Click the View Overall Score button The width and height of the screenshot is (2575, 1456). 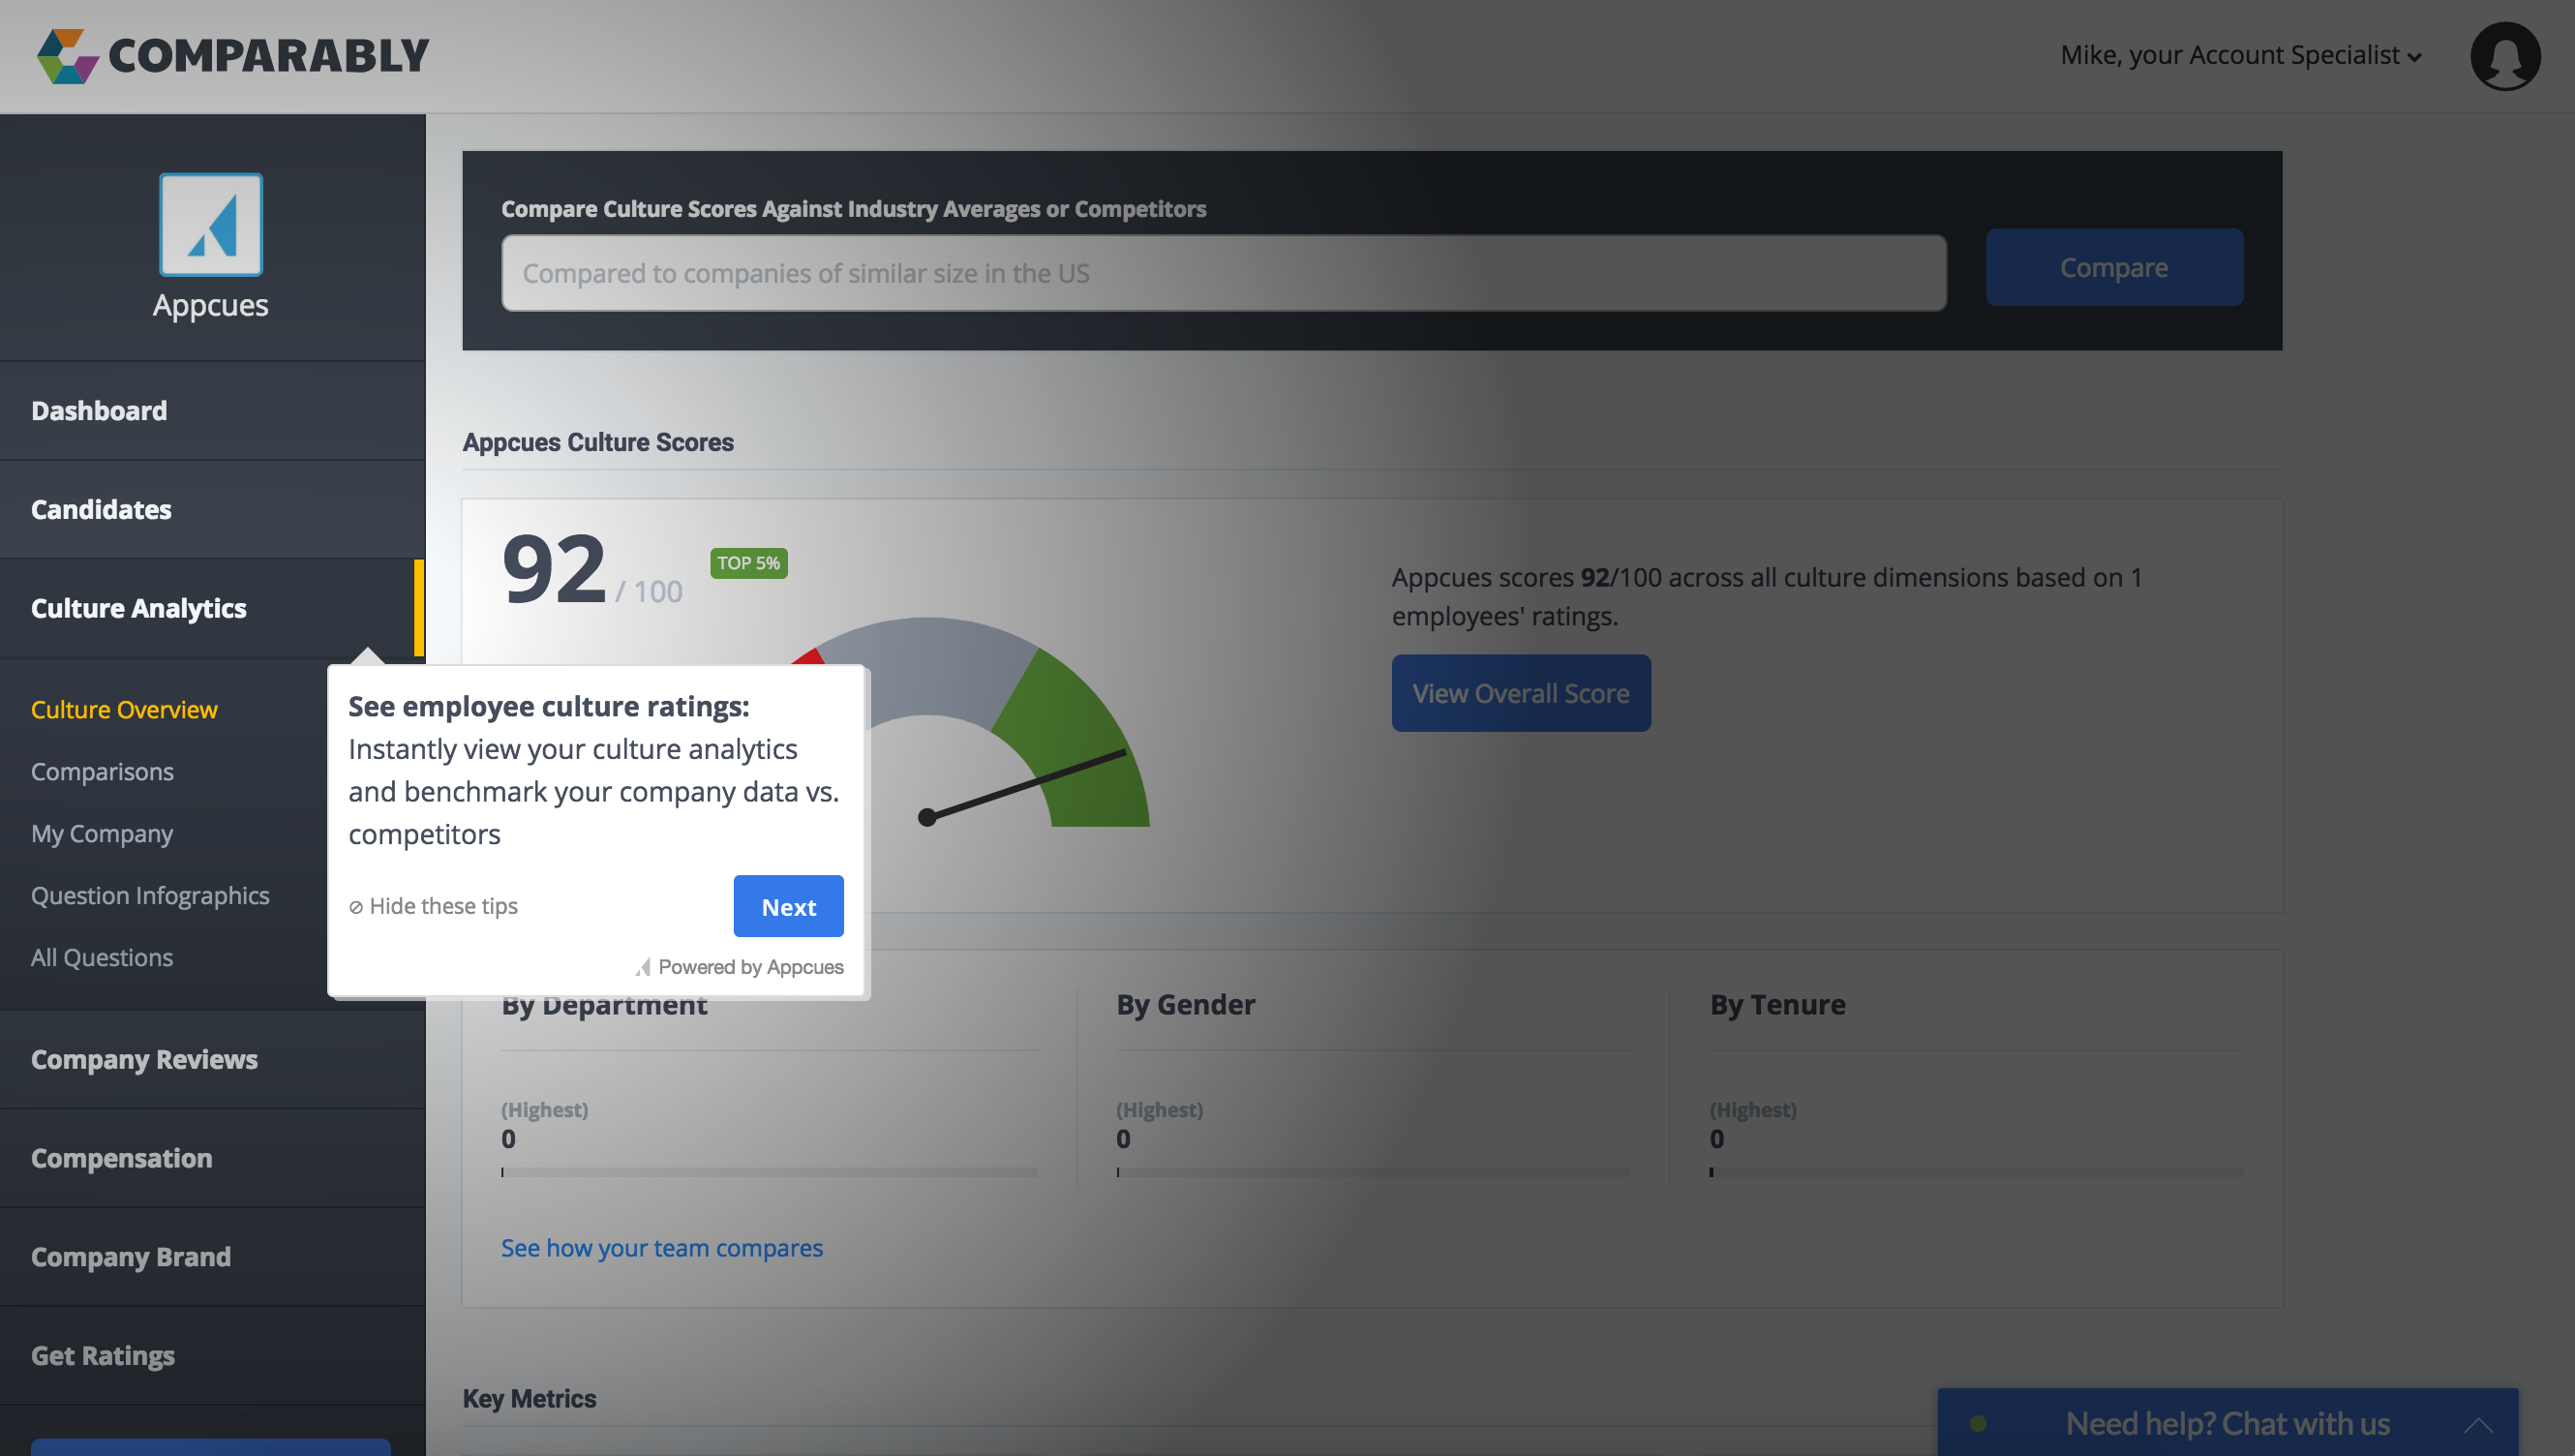1521,693
